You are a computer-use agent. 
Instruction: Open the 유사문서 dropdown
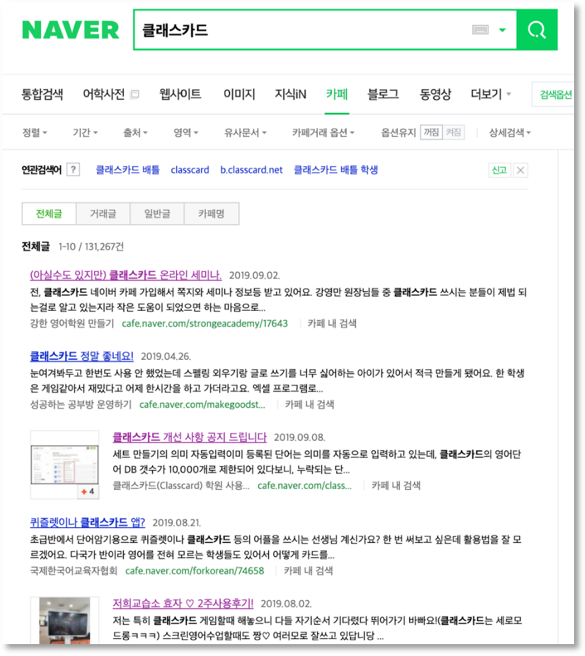245,133
